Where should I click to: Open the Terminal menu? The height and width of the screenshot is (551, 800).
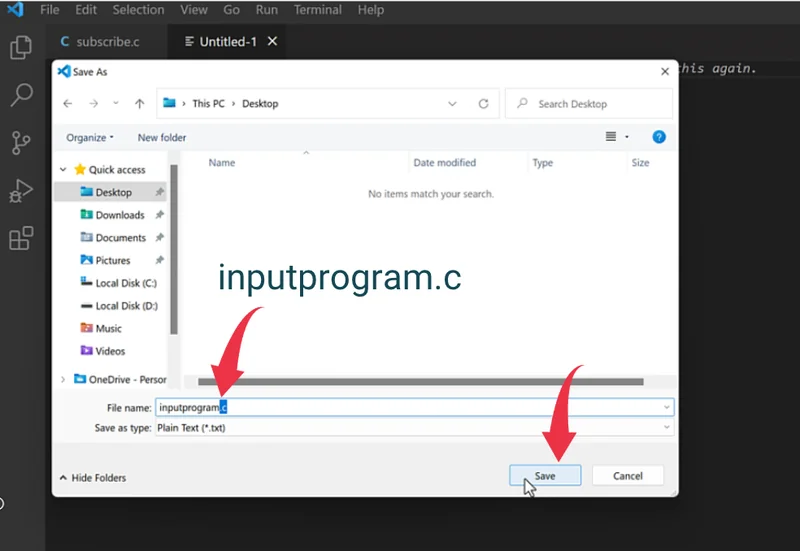[x=317, y=10]
